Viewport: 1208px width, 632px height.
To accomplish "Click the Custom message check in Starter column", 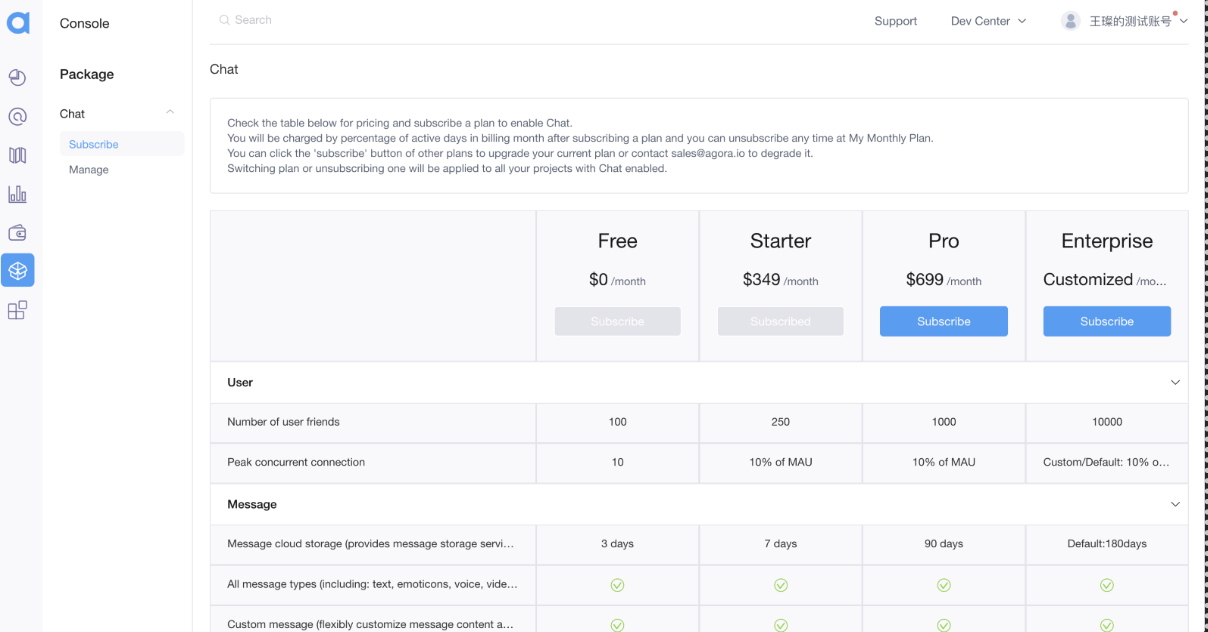I will tap(781, 625).
